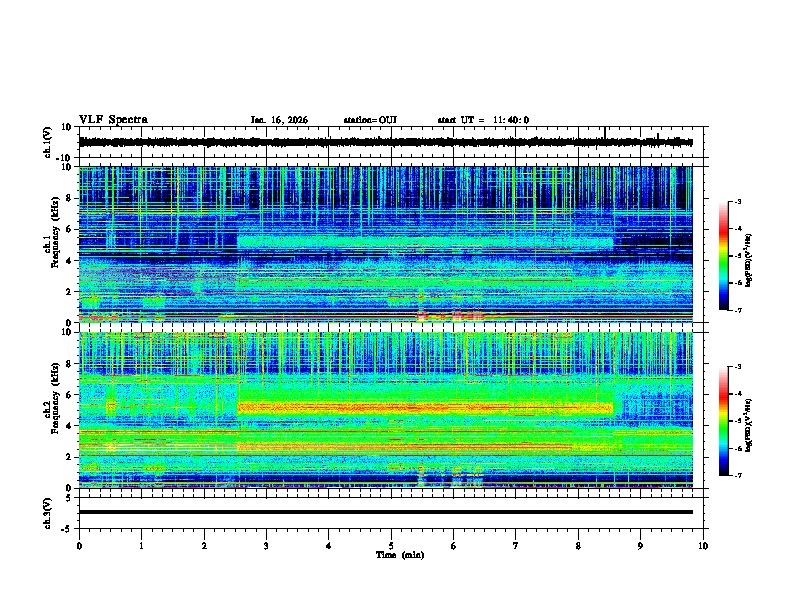The width and height of the screenshot is (792, 612).
Task: Click the ch.1 voltage waveform trace
Action: coord(385,142)
